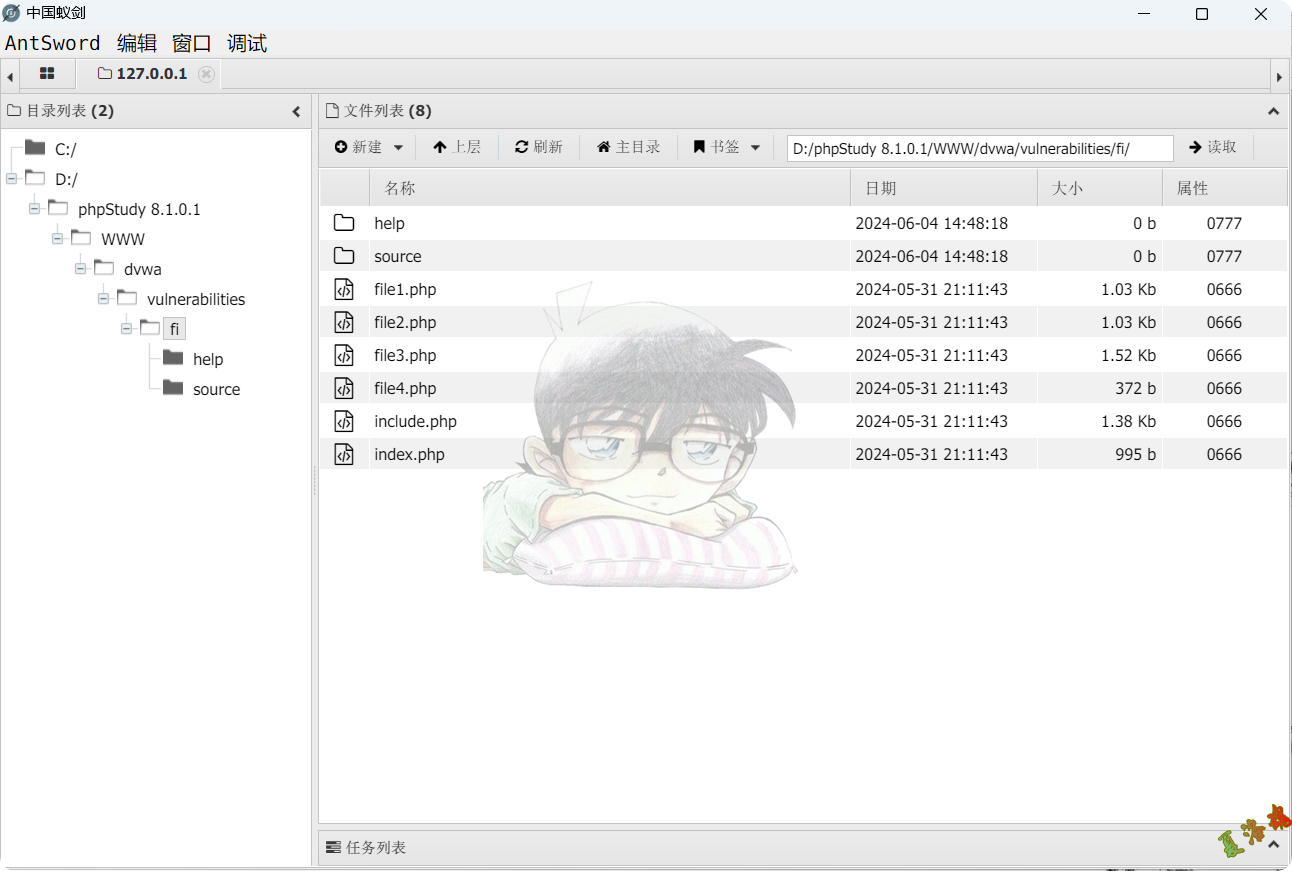This screenshot has width=1292, height=871.
Task: Collapse the WWW tree node
Action: click(x=57, y=239)
